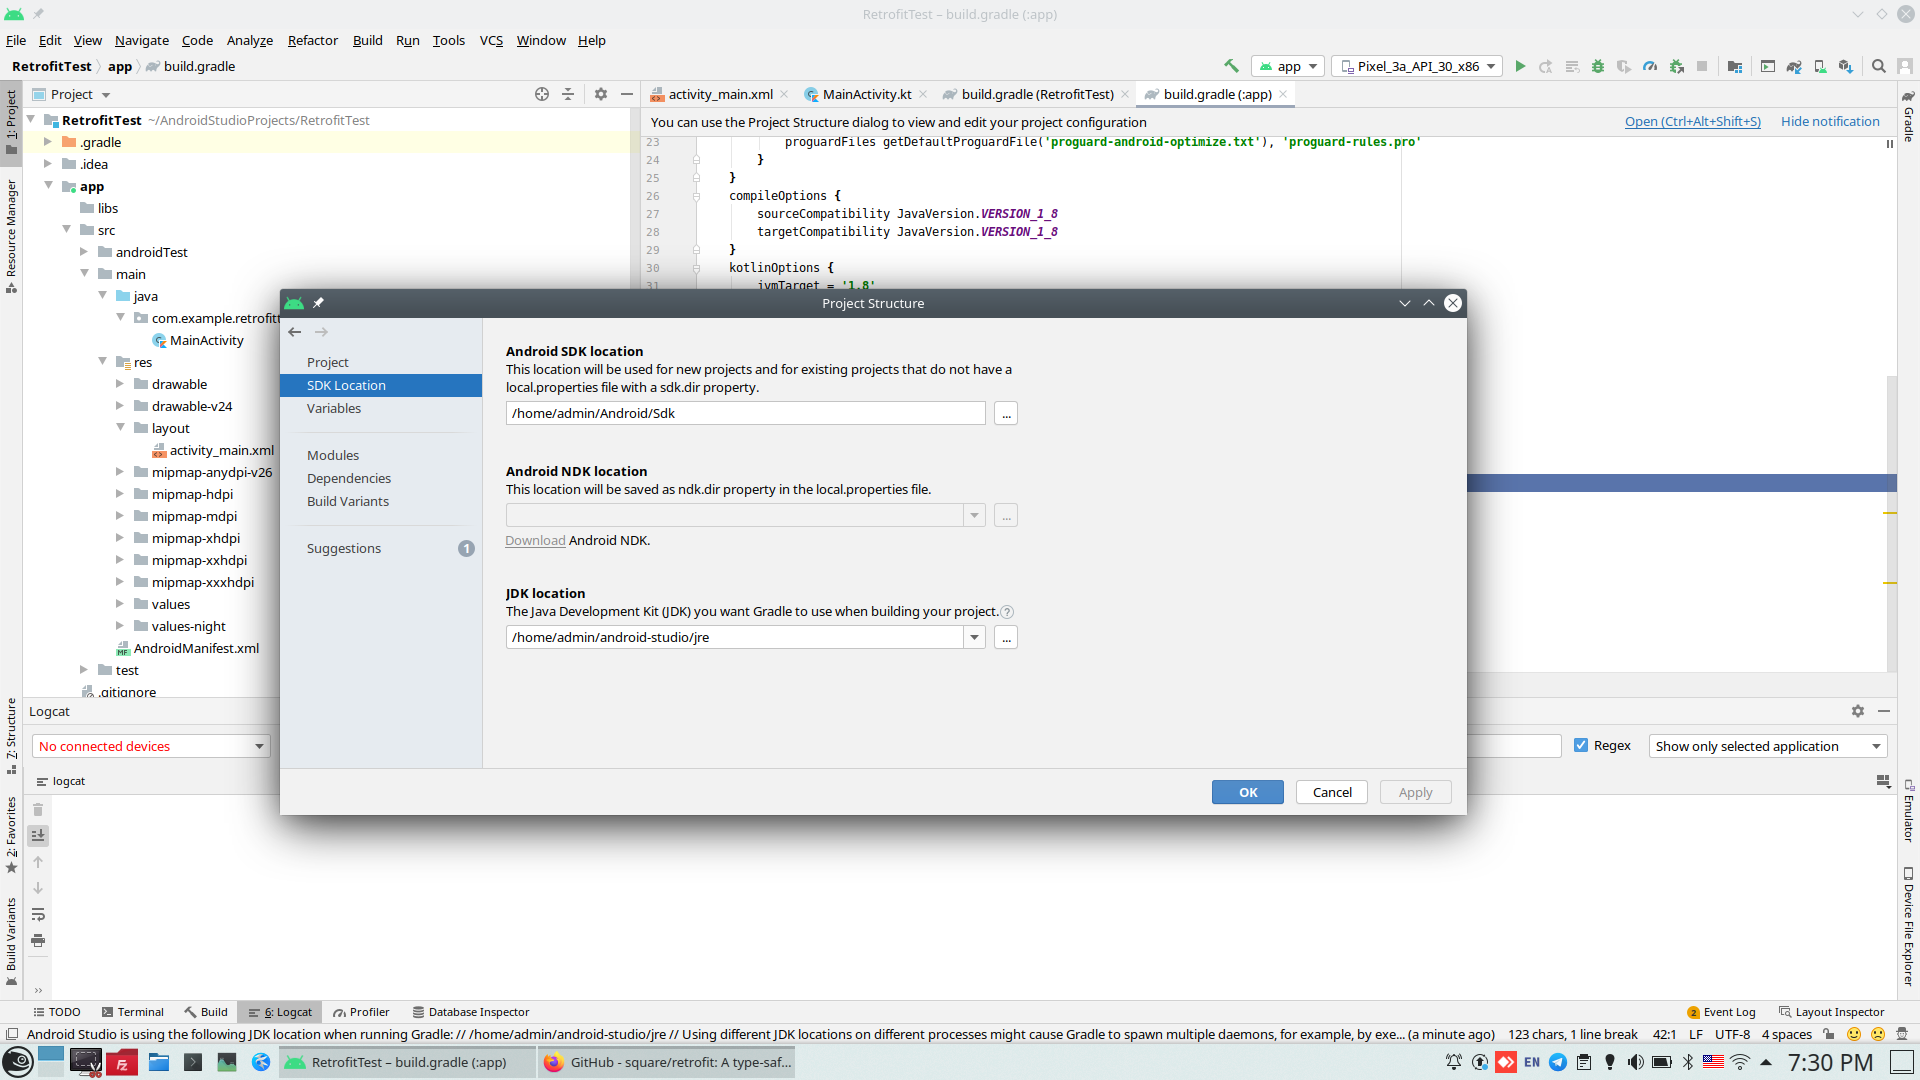Screen dimensions: 1920x1080
Task: Open Pixel_3a_API_30_x86 device dropdown
Action: (x=1418, y=66)
